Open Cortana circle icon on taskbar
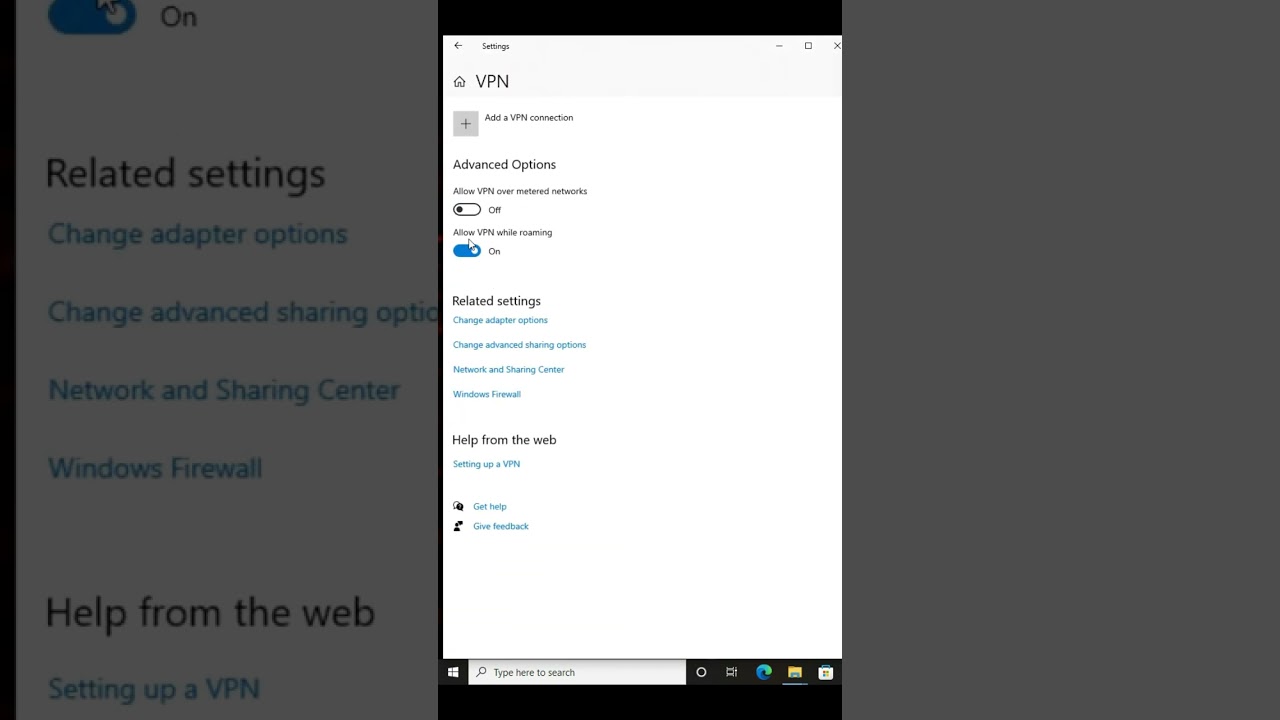The image size is (1280, 720). 701,672
